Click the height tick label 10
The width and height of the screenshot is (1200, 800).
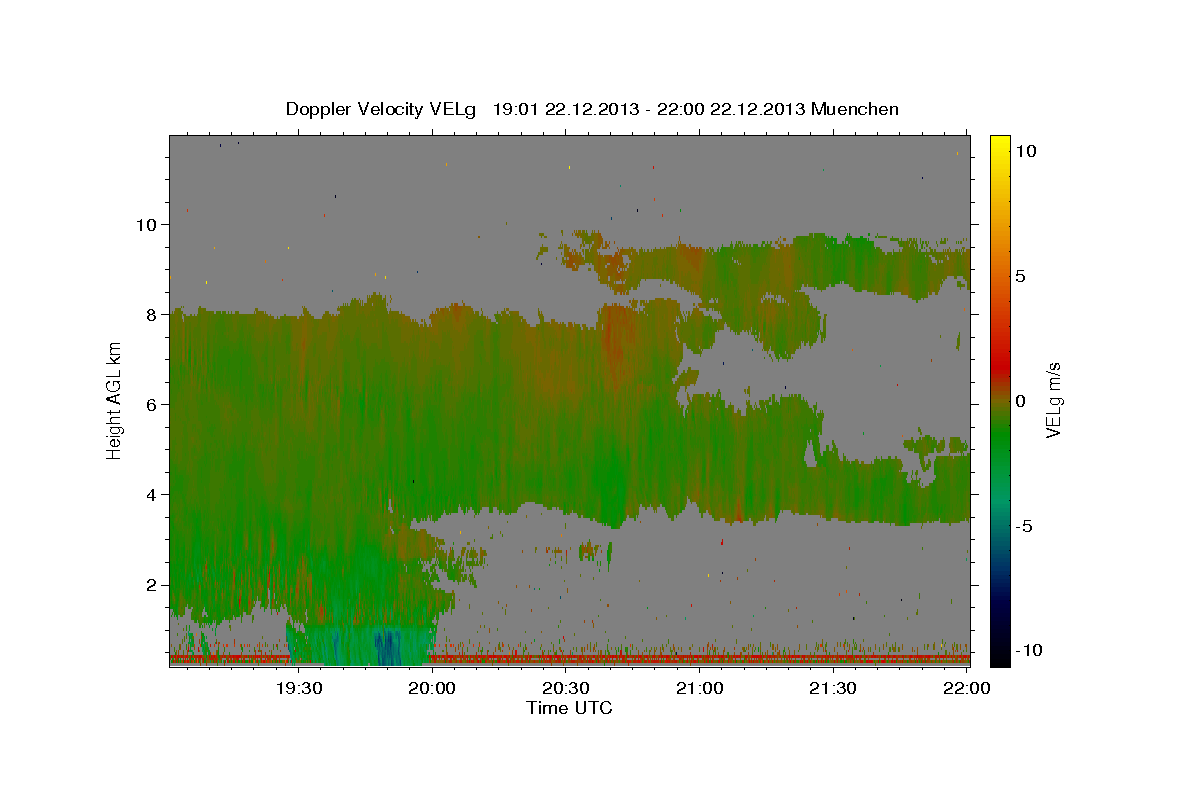[x=147, y=224]
